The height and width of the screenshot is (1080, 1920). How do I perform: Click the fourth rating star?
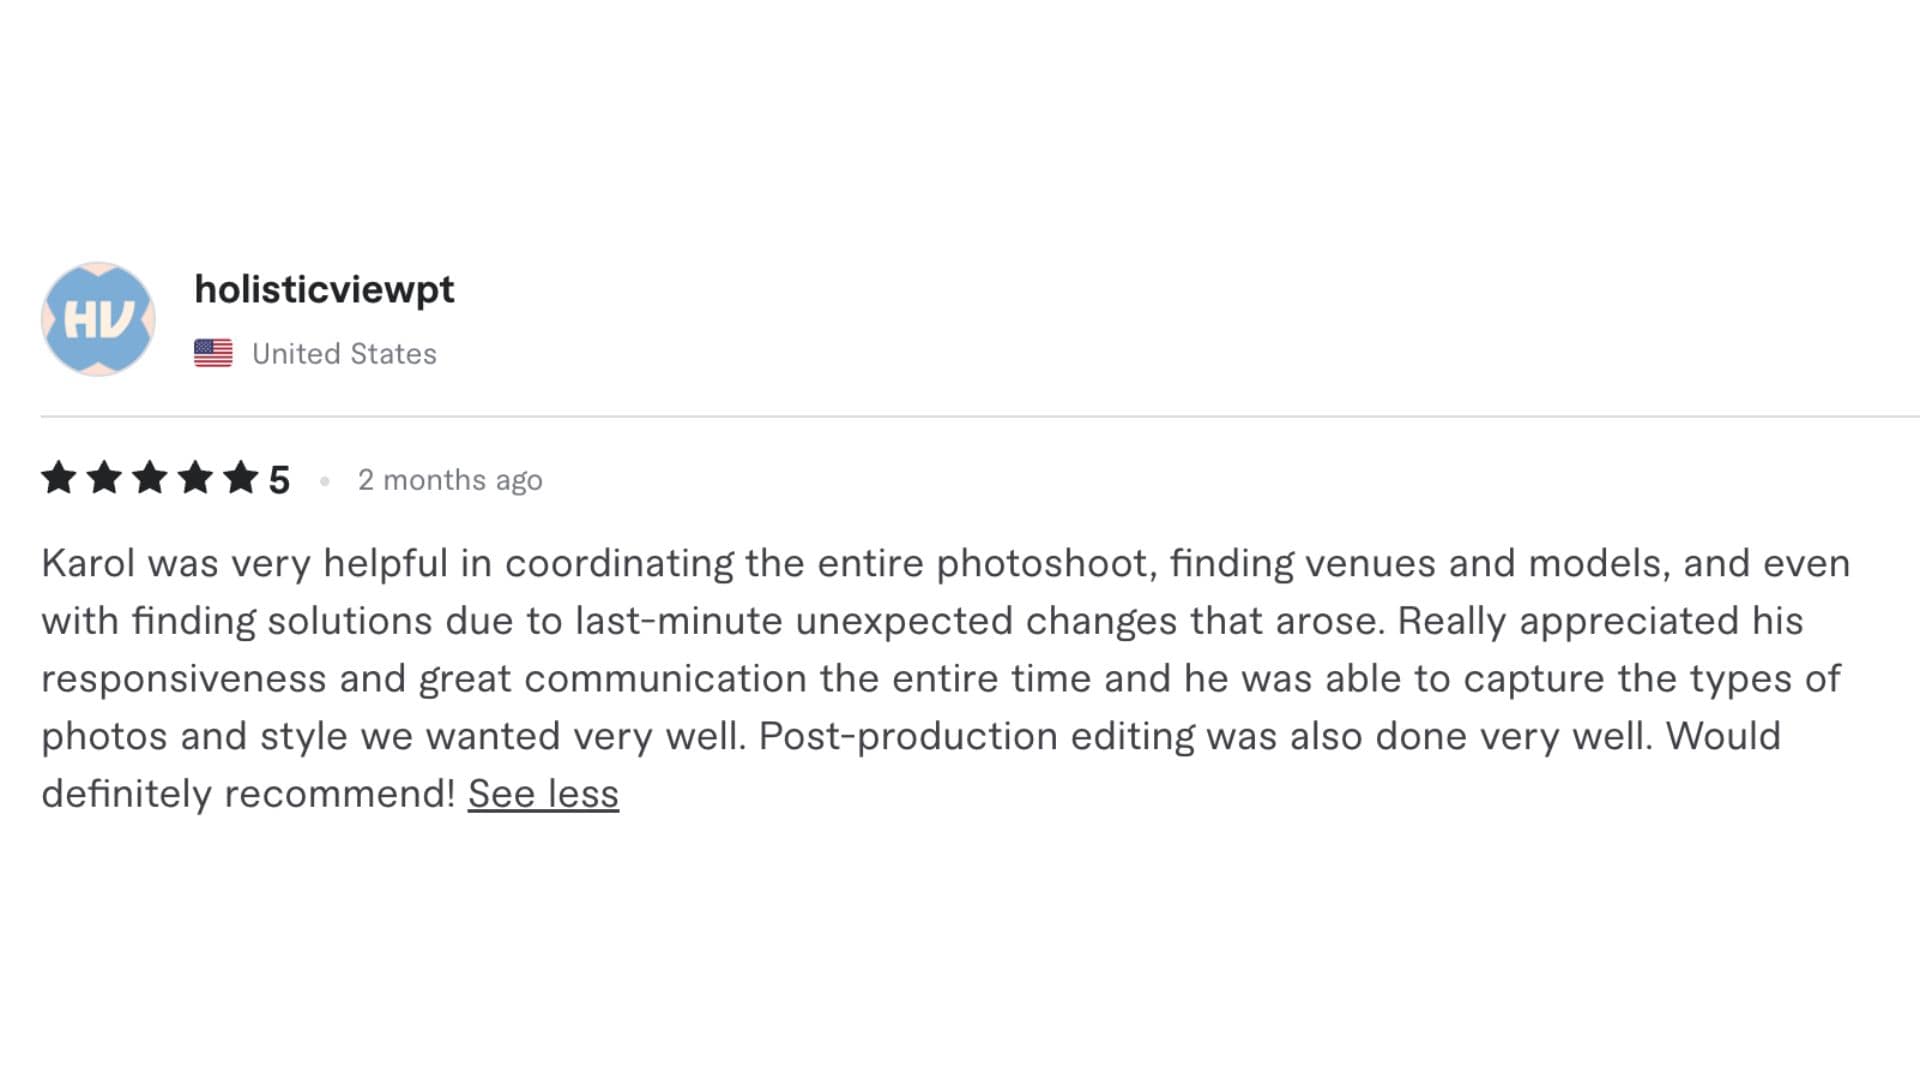195,478
